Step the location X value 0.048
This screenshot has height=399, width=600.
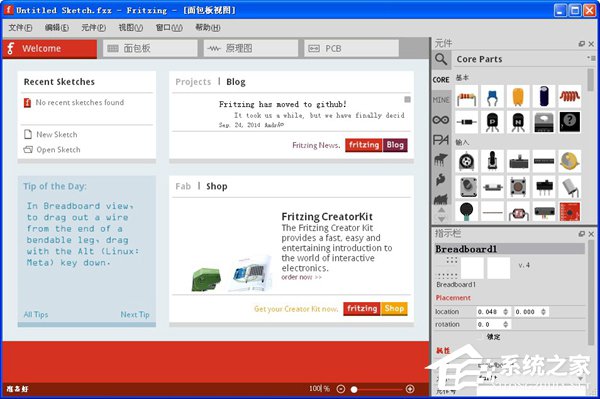point(505,312)
